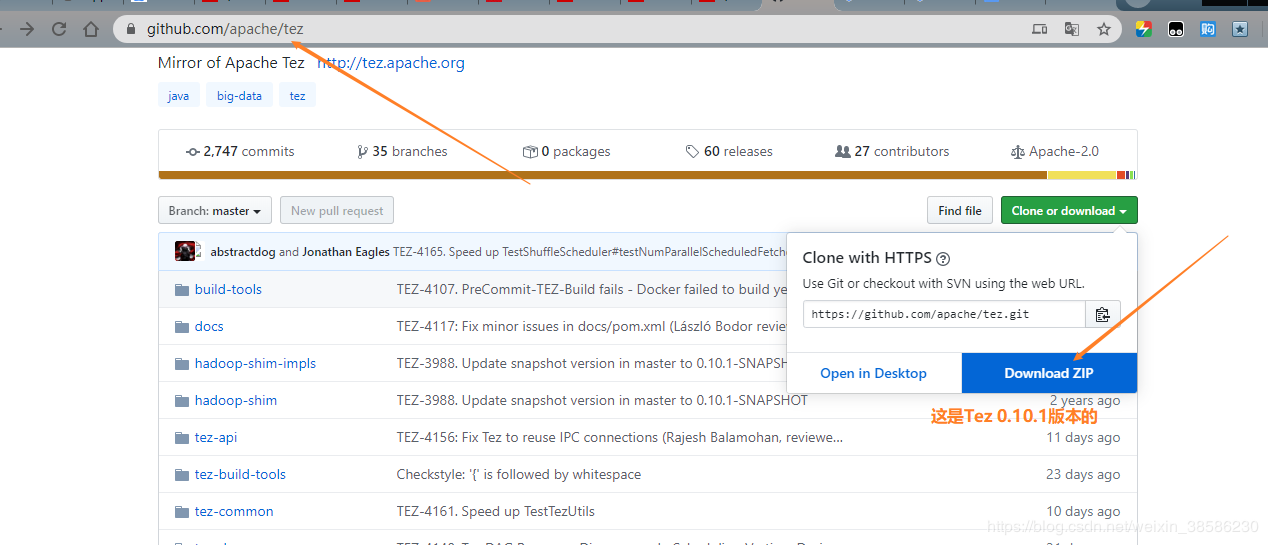The image size is (1268, 545).
Task: Open help icon beside Clone with HTTPS
Action: (942, 258)
